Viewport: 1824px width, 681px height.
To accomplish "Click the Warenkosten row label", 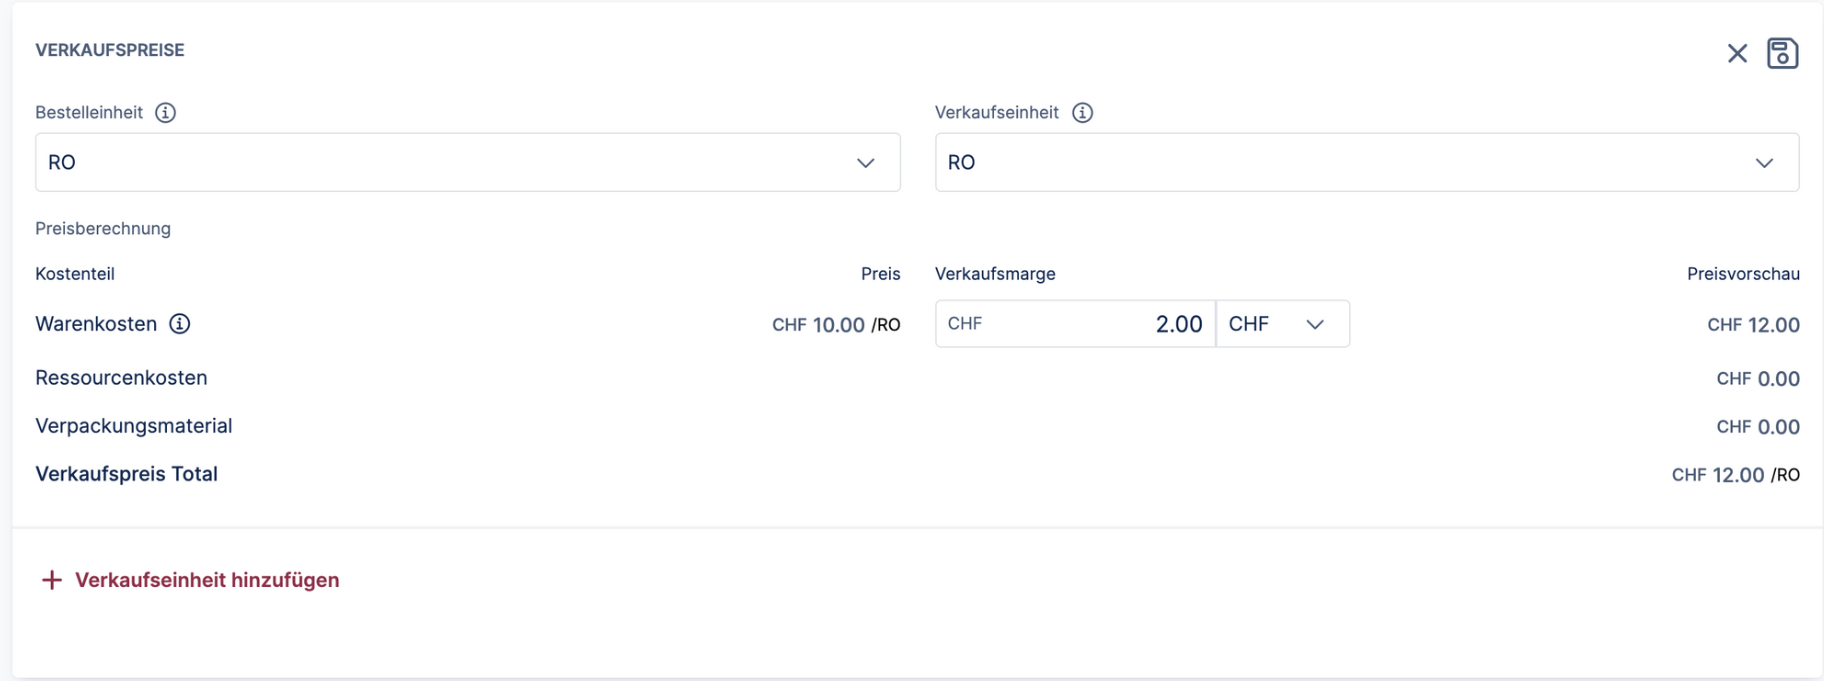I will coord(96,324).
